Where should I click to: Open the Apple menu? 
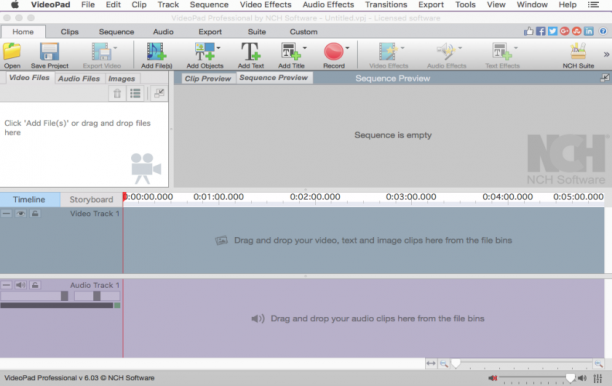14,5
